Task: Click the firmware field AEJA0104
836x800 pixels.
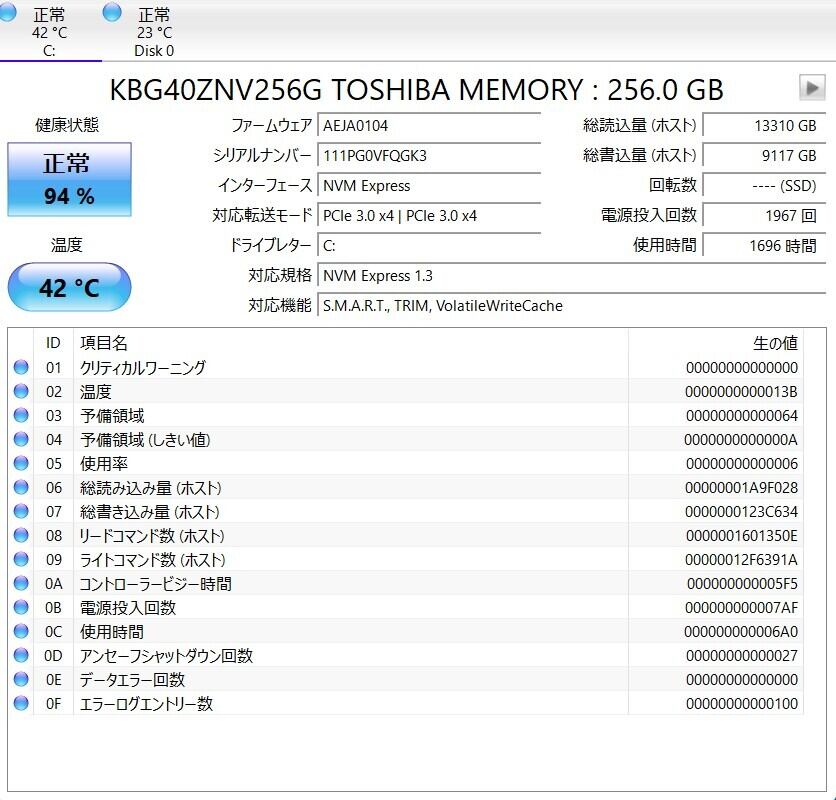Action: pyautogui.click(x=429, y=126)
